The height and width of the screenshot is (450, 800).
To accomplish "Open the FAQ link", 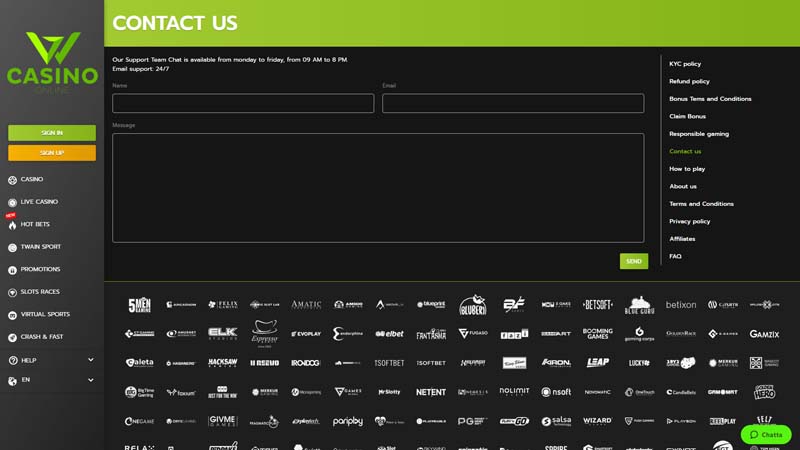I will point(675,257).
